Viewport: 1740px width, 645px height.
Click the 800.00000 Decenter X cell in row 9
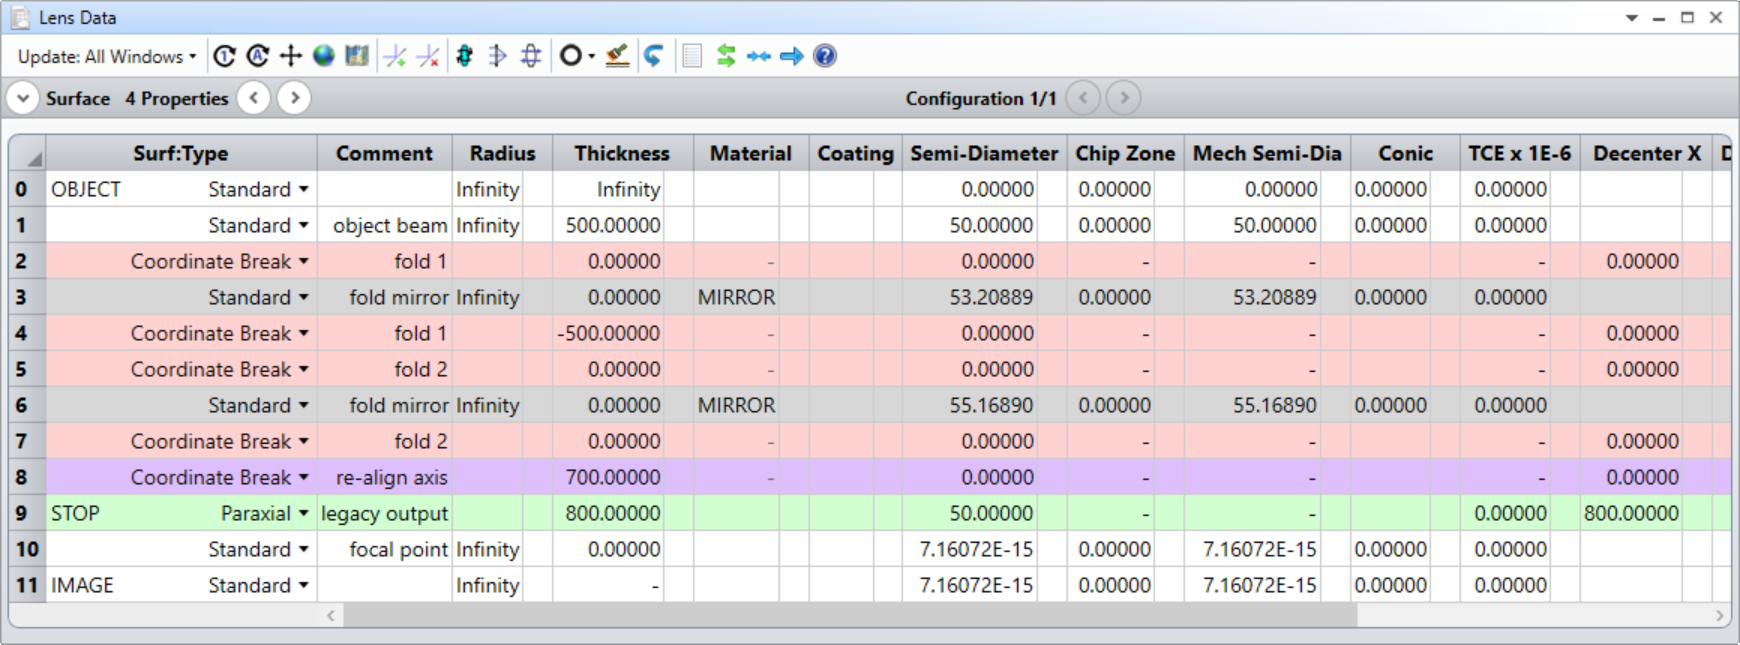1631,513
